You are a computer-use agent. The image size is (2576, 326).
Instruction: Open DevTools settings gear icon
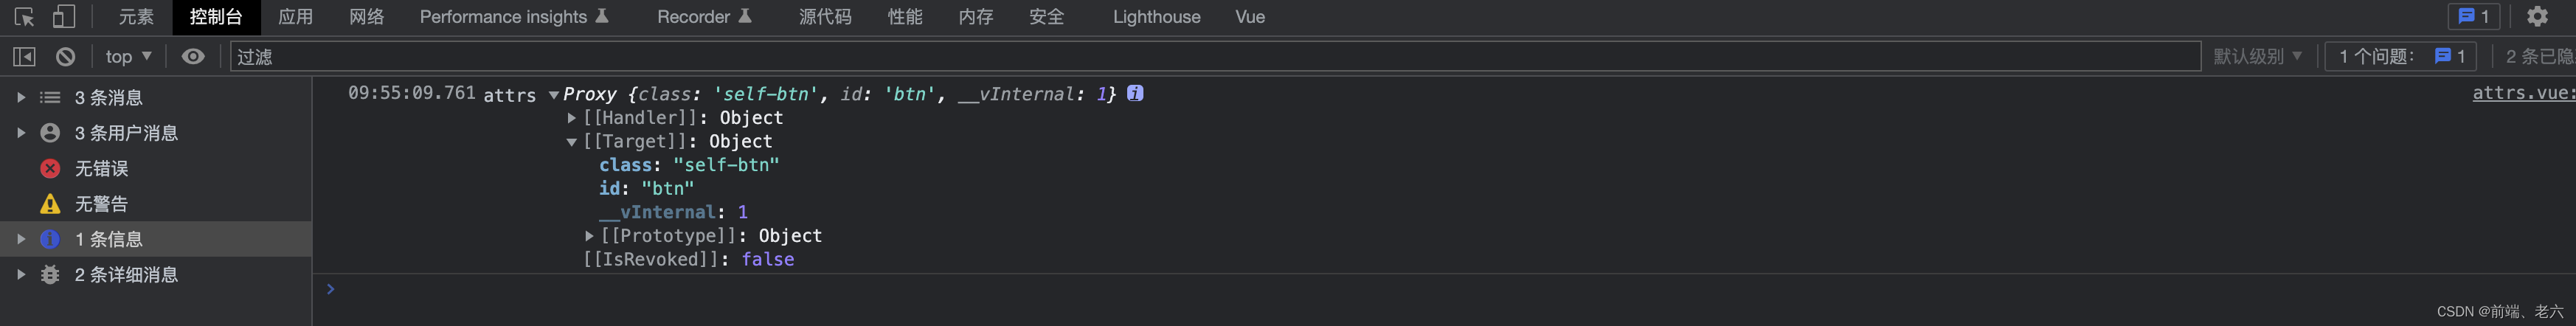tap(2537, 17)
